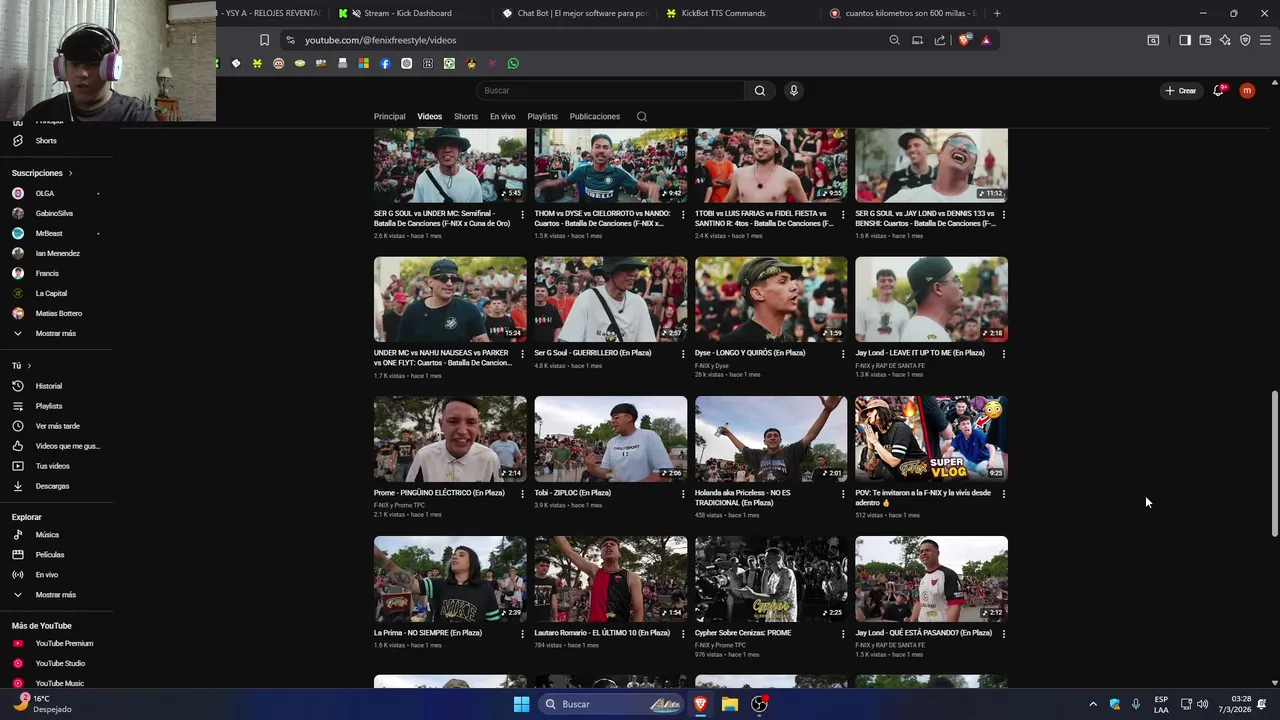Search within channel magnifier icon
Screen dimensions: 1280x720
[x=642, y=117]
